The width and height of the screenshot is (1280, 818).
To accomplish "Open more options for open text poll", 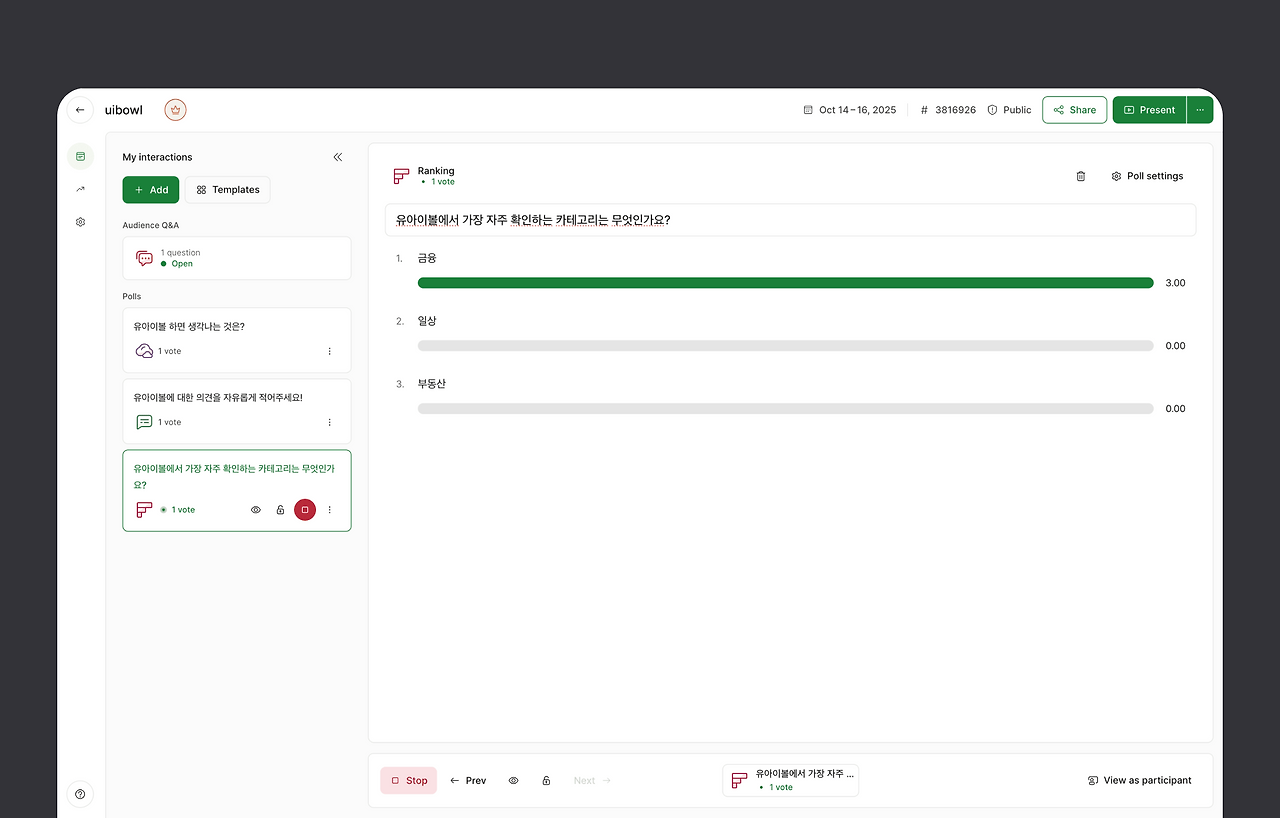I will pyautogui.click(x=330, y=422).
